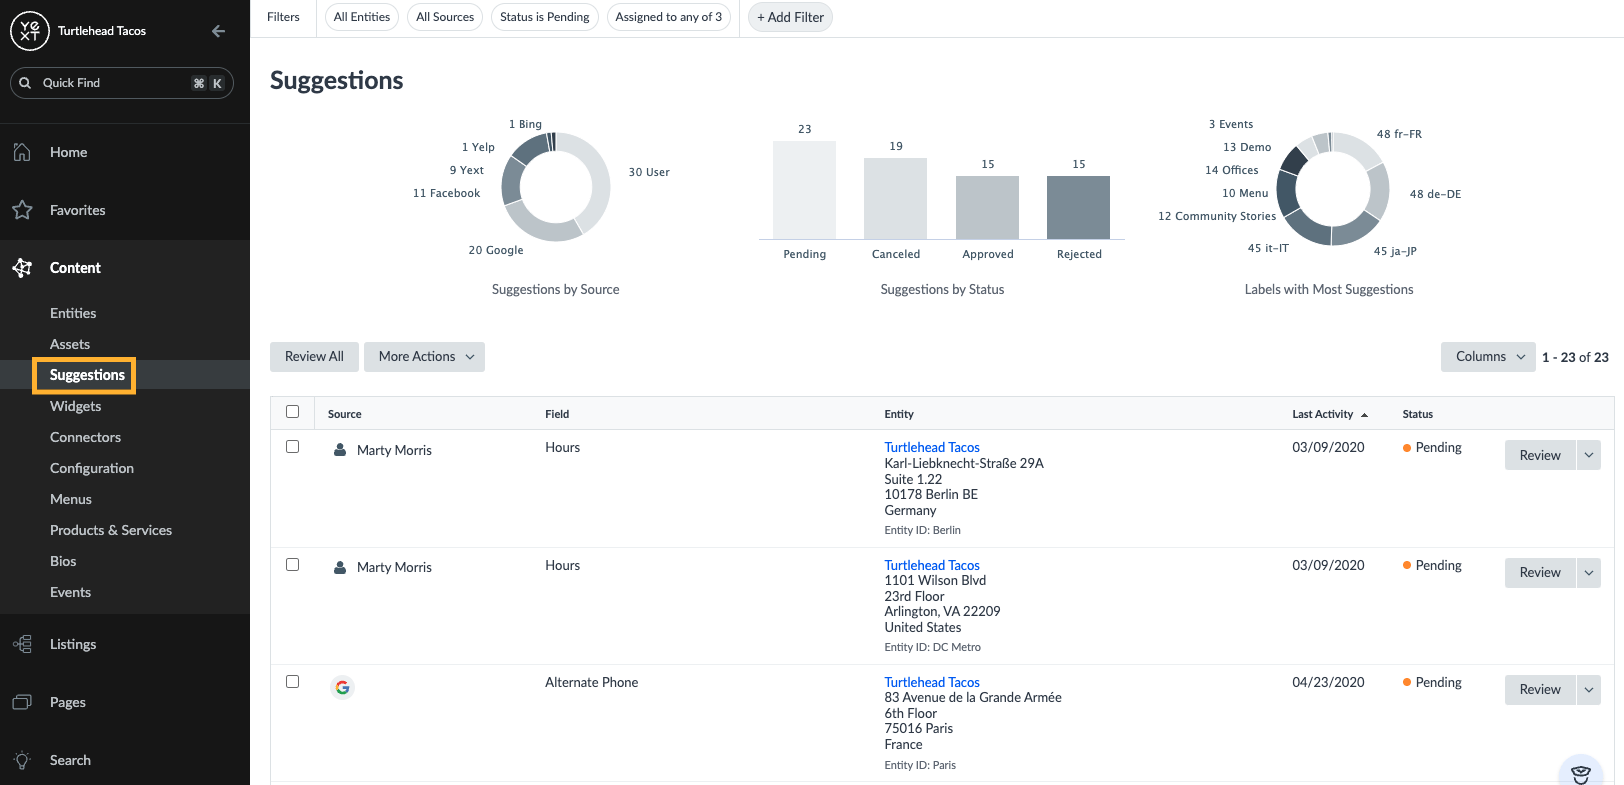Click Pending status in Berlin row
1624x785 pixels.
[x=1432, y=447]
